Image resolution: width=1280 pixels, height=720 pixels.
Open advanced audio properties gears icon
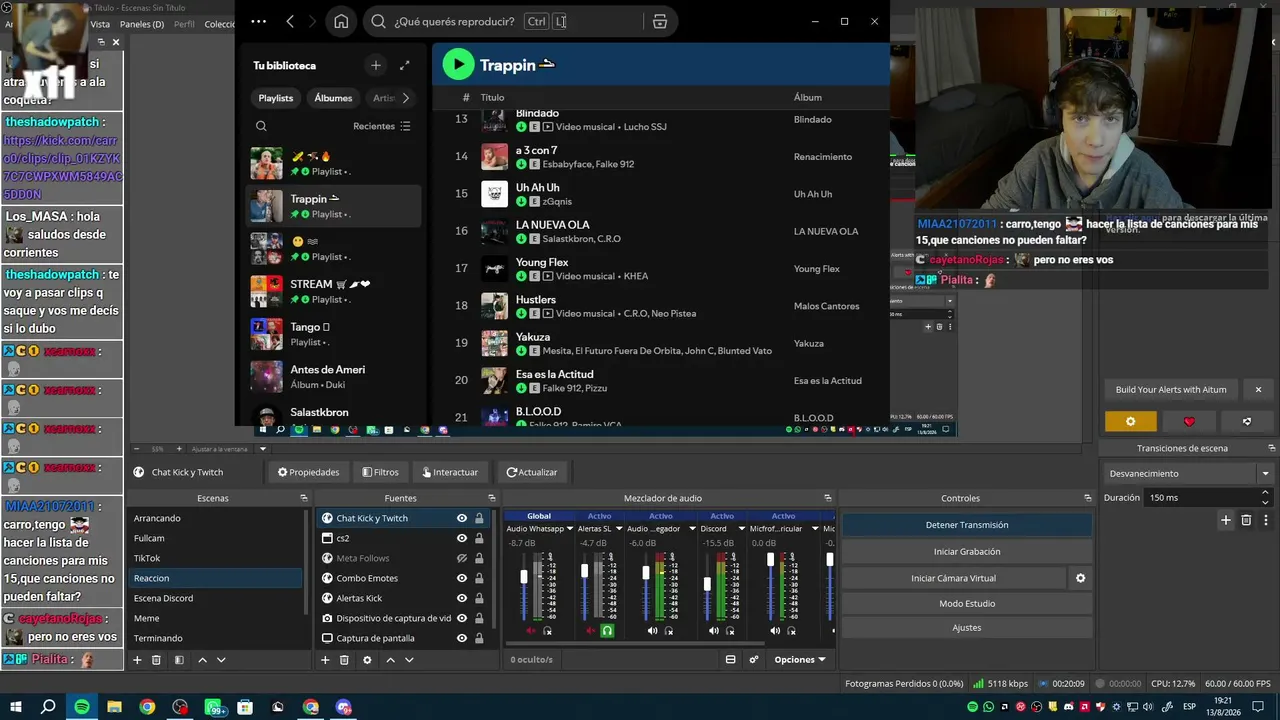(754, 660)
